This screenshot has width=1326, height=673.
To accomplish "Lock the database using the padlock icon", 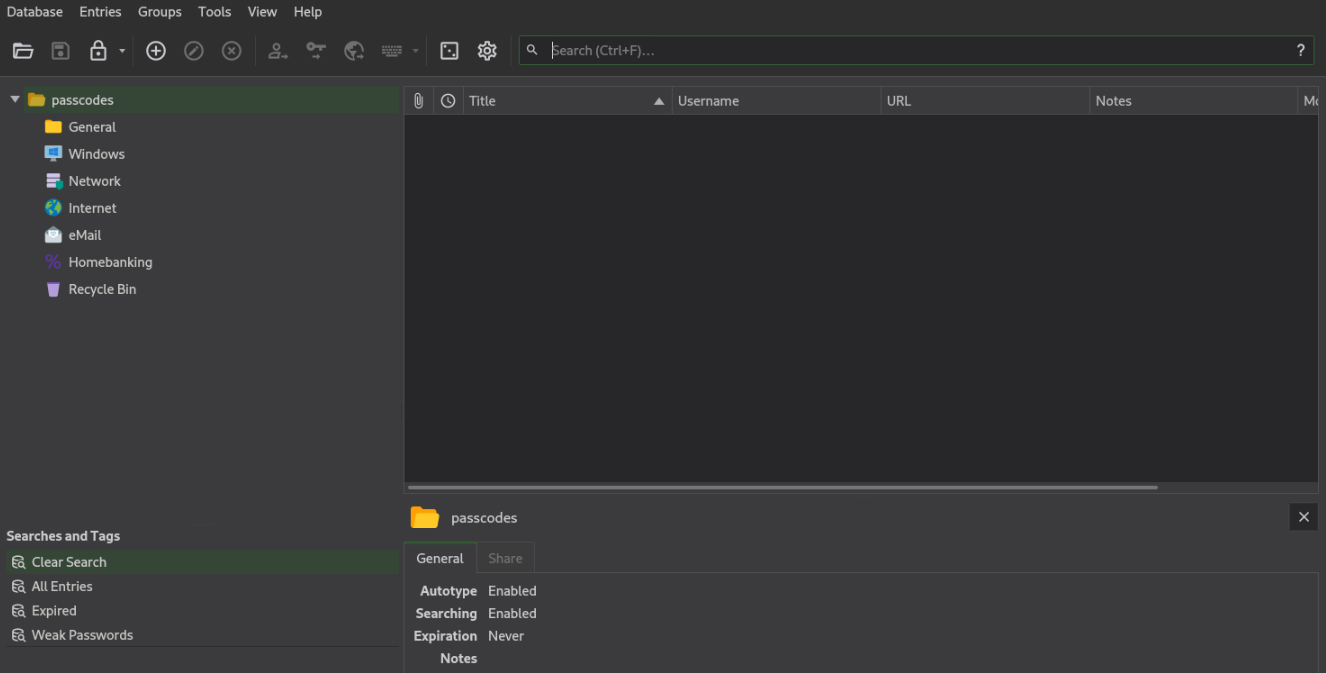I will (x=98, y=51).
